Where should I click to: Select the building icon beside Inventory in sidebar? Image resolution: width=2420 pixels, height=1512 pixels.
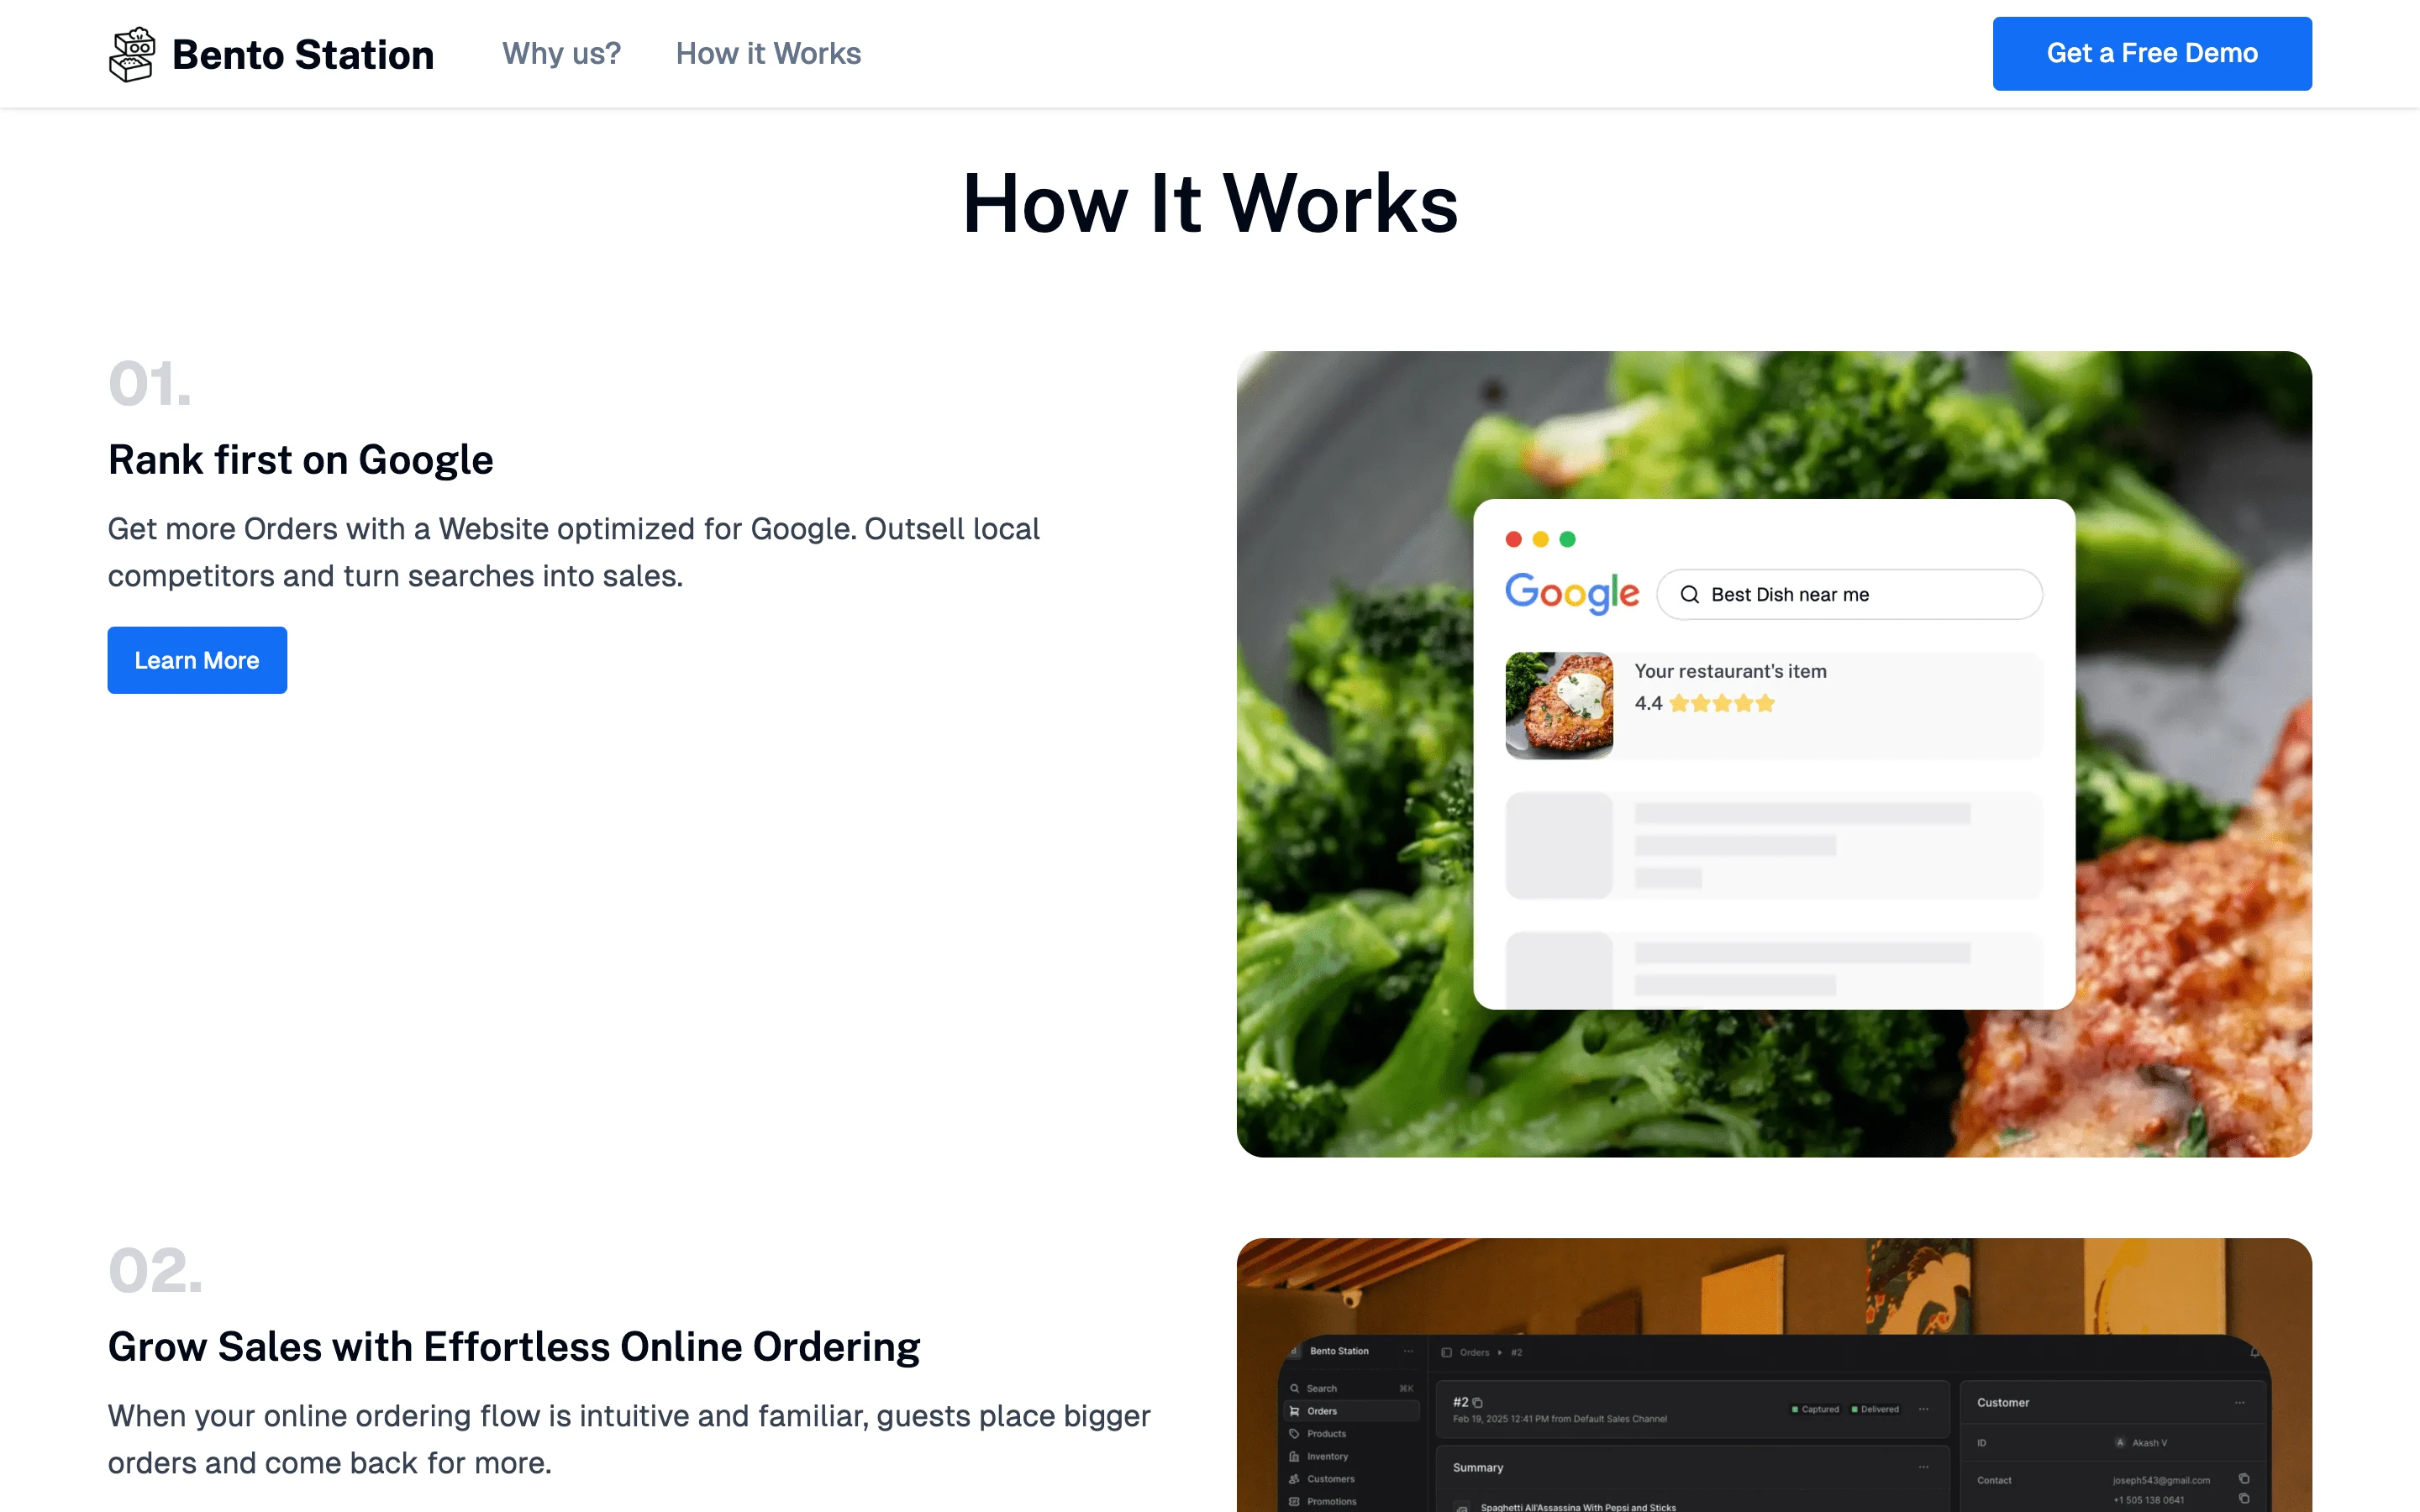1294,1456
